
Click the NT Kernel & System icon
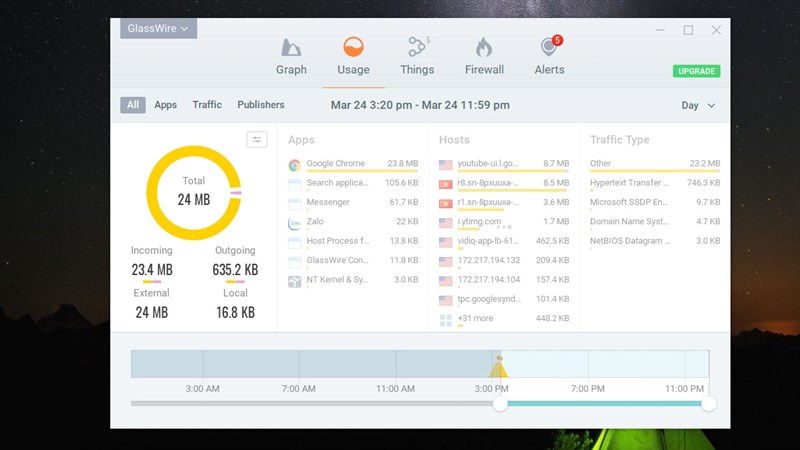click(x=294, y=282)
